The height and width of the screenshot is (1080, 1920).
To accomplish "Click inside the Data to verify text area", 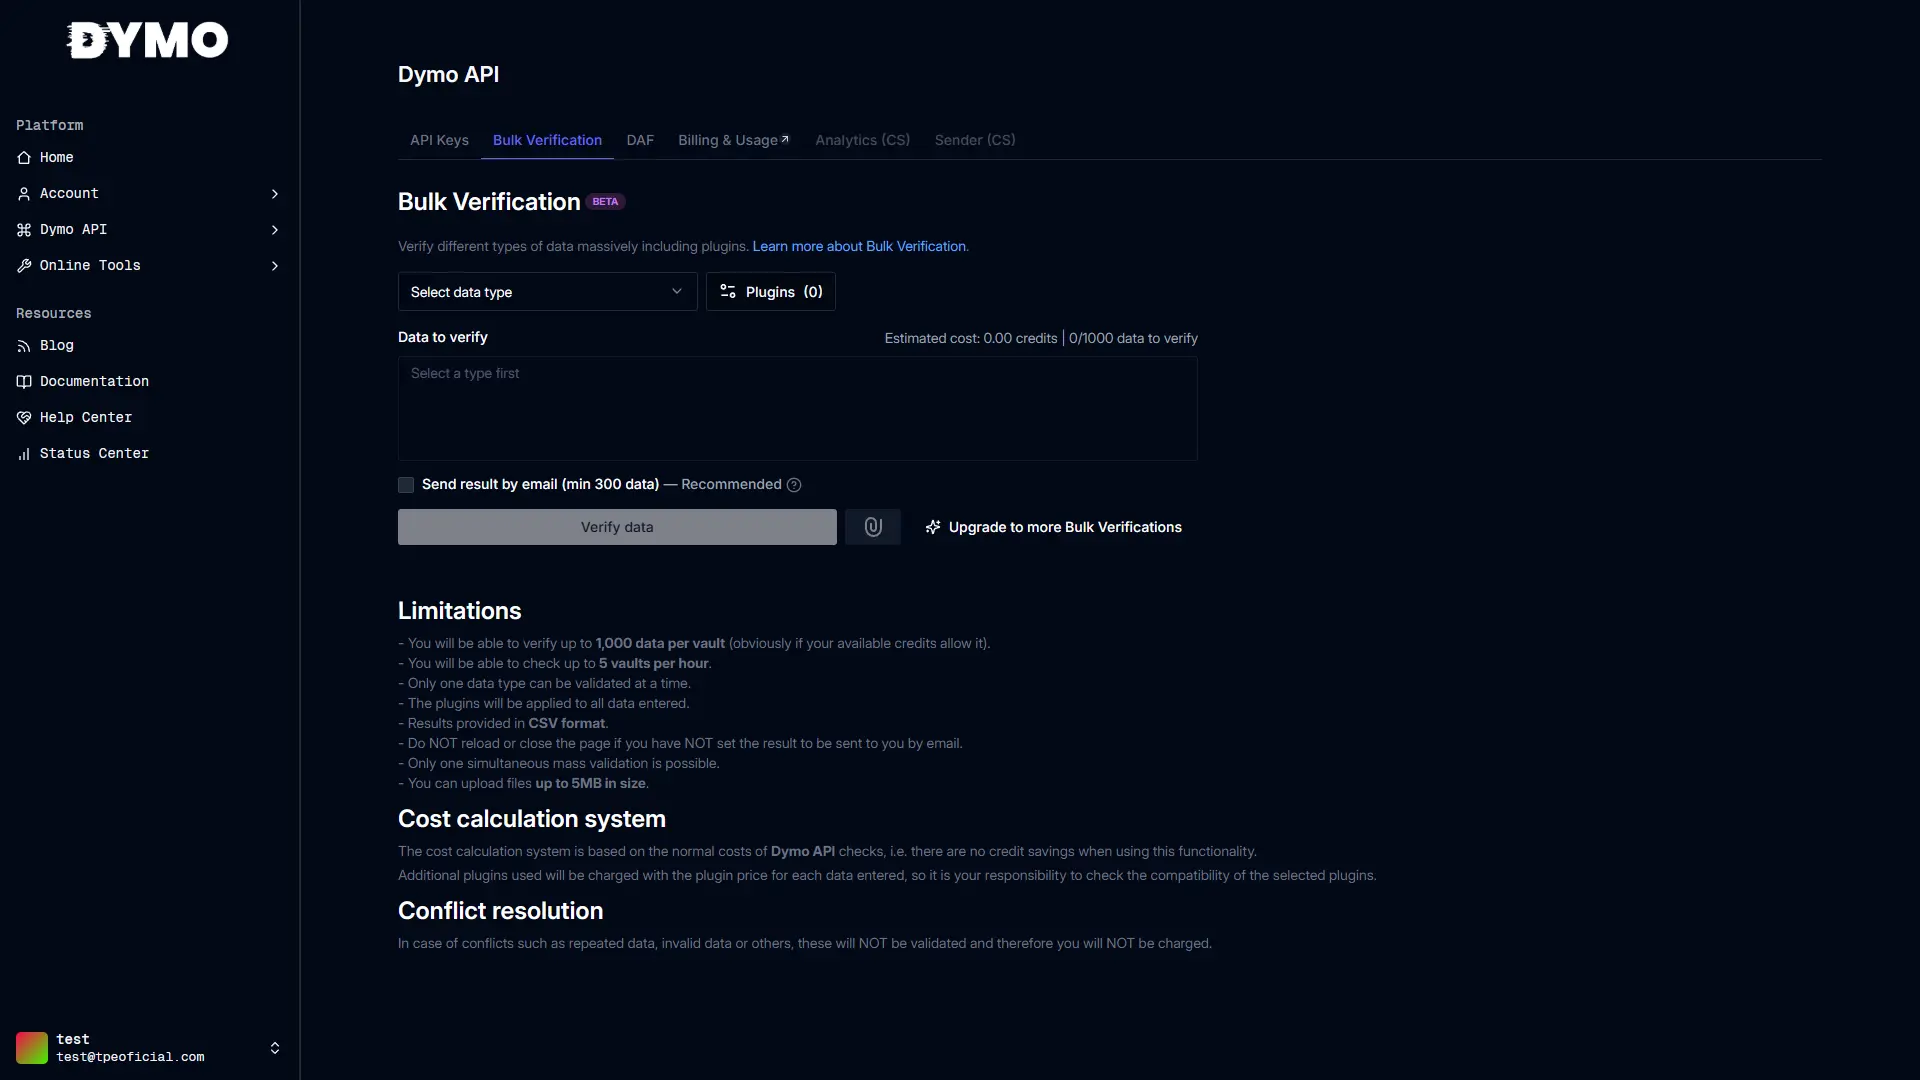I will (x=797, y=409).
